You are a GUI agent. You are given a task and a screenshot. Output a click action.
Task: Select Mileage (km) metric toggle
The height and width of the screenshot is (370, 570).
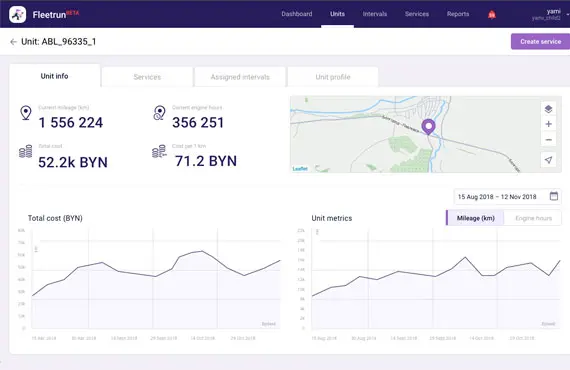pyautogui.click(x=475, y=218)
